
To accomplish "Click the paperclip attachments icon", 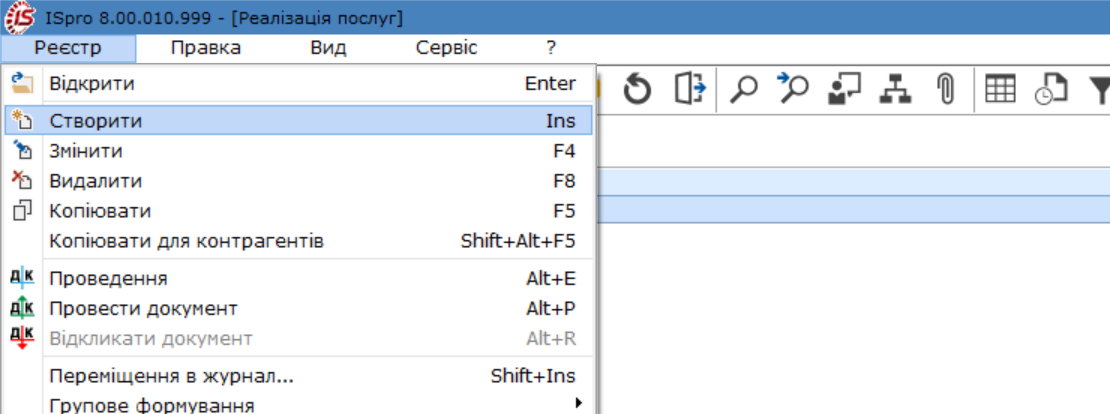I will click(x=945, y=90).
